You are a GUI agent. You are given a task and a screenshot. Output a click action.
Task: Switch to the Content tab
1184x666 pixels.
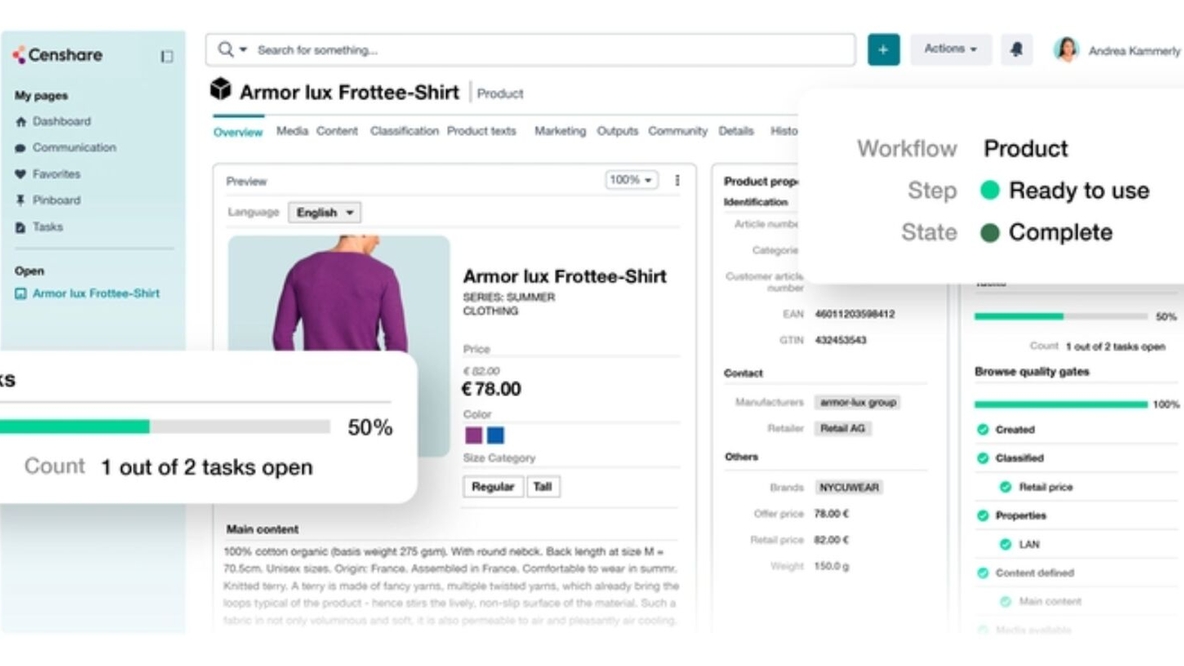click(337, 131)
